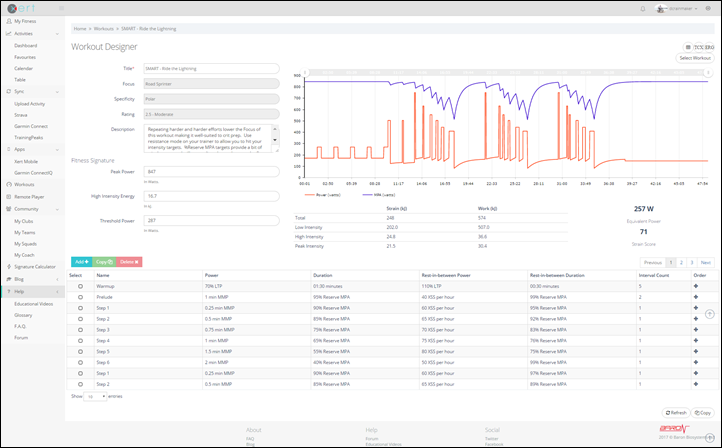The width and height of the screenshot is (722, 448).
Task: Select the Warmup row radio button
Action: pos(80,286)
